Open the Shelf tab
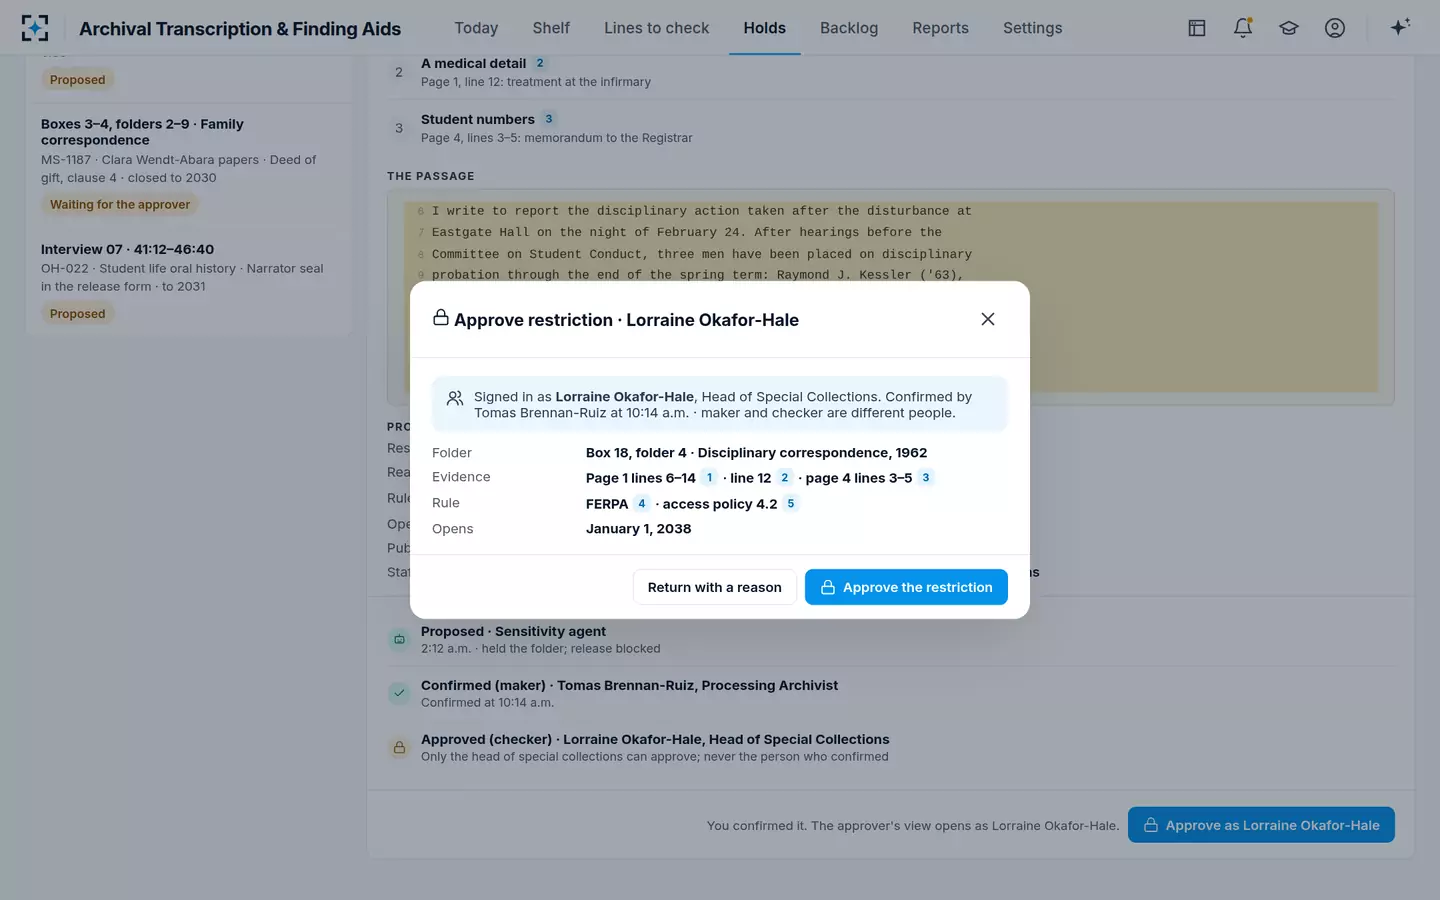Viewport: 1440px width, 900px height. pyautogui.click(x=551, y=28)
